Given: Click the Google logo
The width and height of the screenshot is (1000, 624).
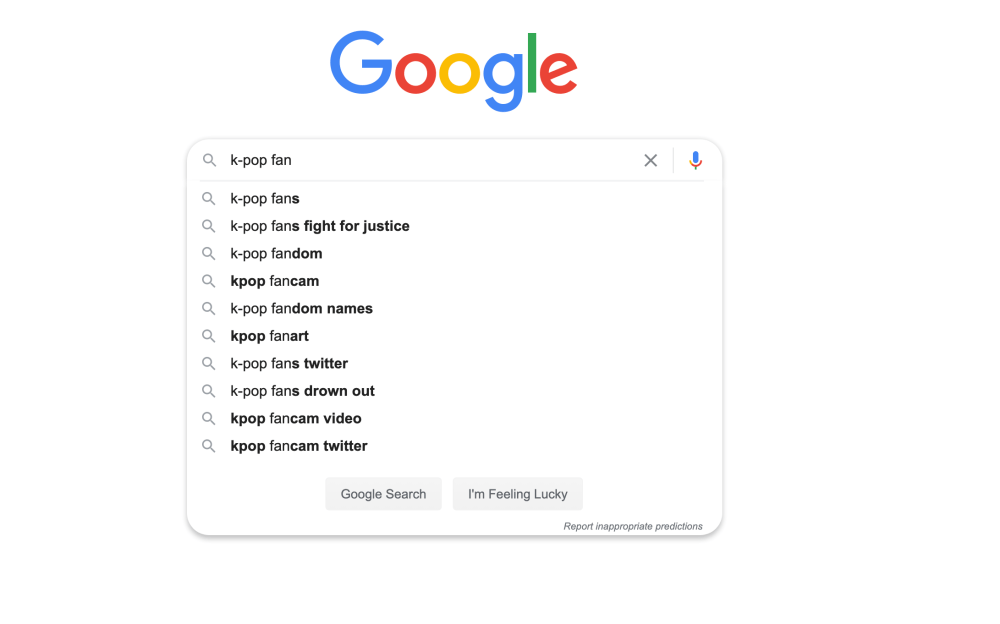Looking at the screenshot, I should point(453,68).
